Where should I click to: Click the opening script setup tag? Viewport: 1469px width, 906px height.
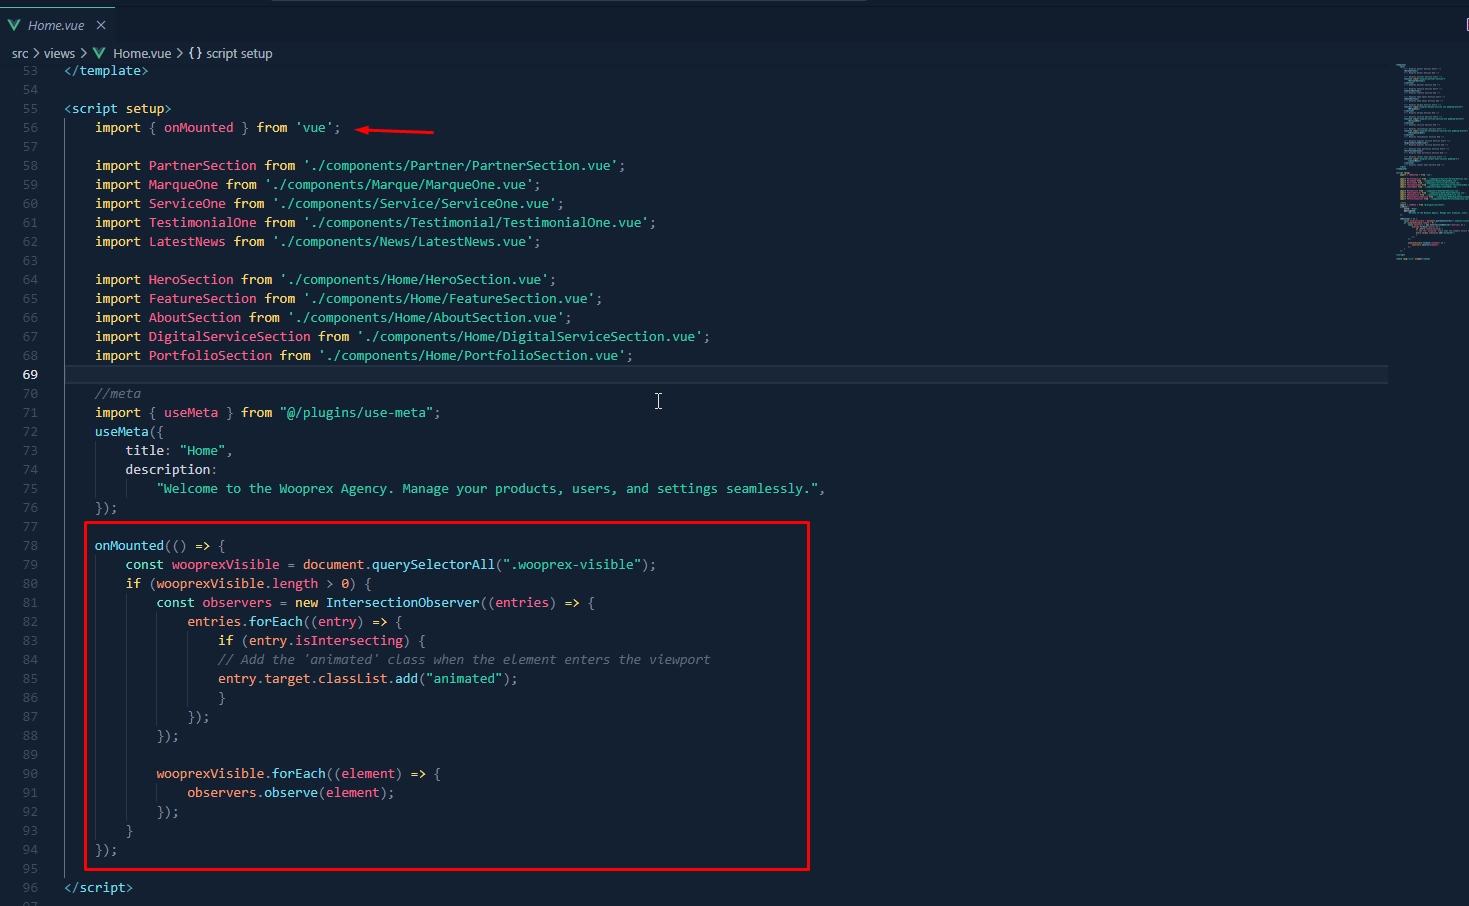pyautogui.click(x=118, y=109)
